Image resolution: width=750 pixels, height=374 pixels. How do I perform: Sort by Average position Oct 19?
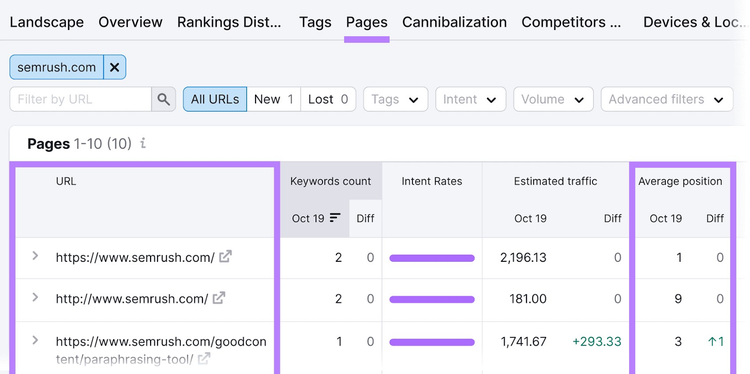(x=665, y=219)
